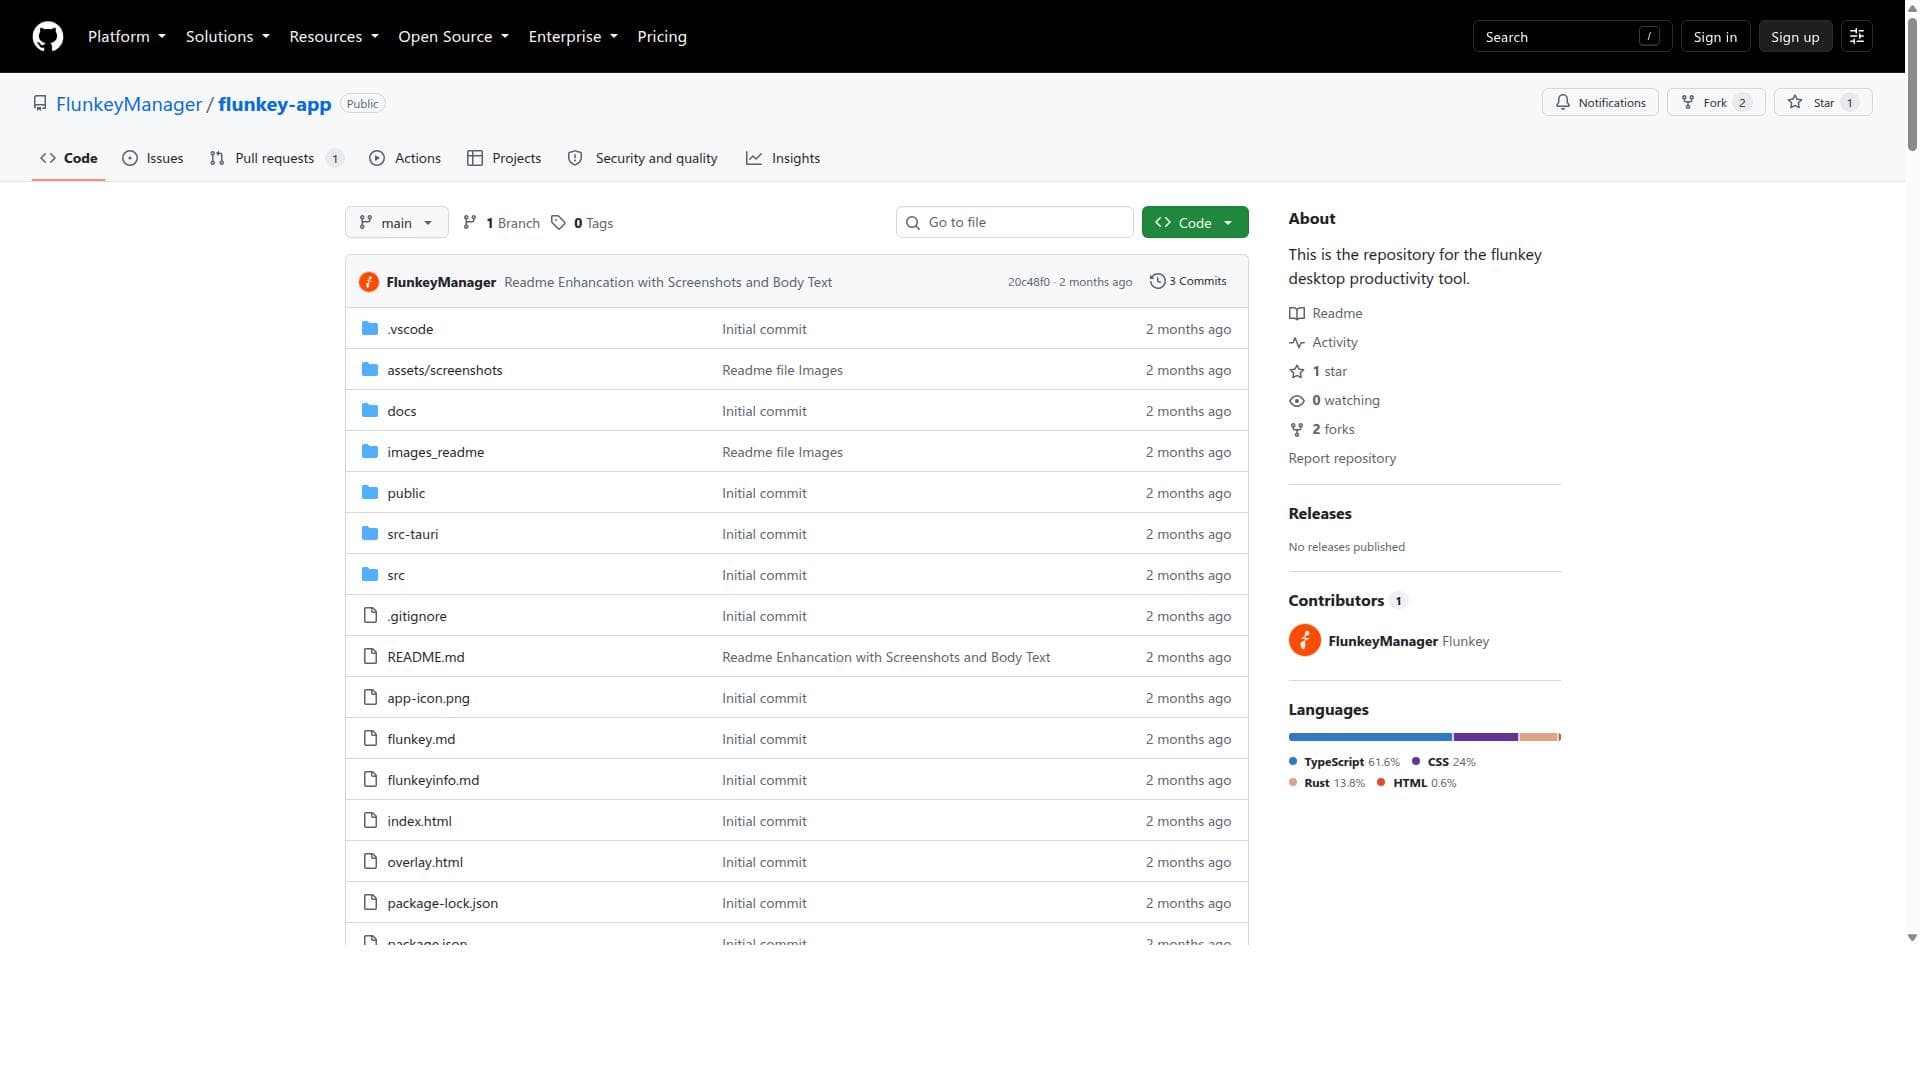Image resolution: width=1920 pixels, height=1080 pixels.
Task: Click the eye icon beside watching
Action: (1297, 401)
